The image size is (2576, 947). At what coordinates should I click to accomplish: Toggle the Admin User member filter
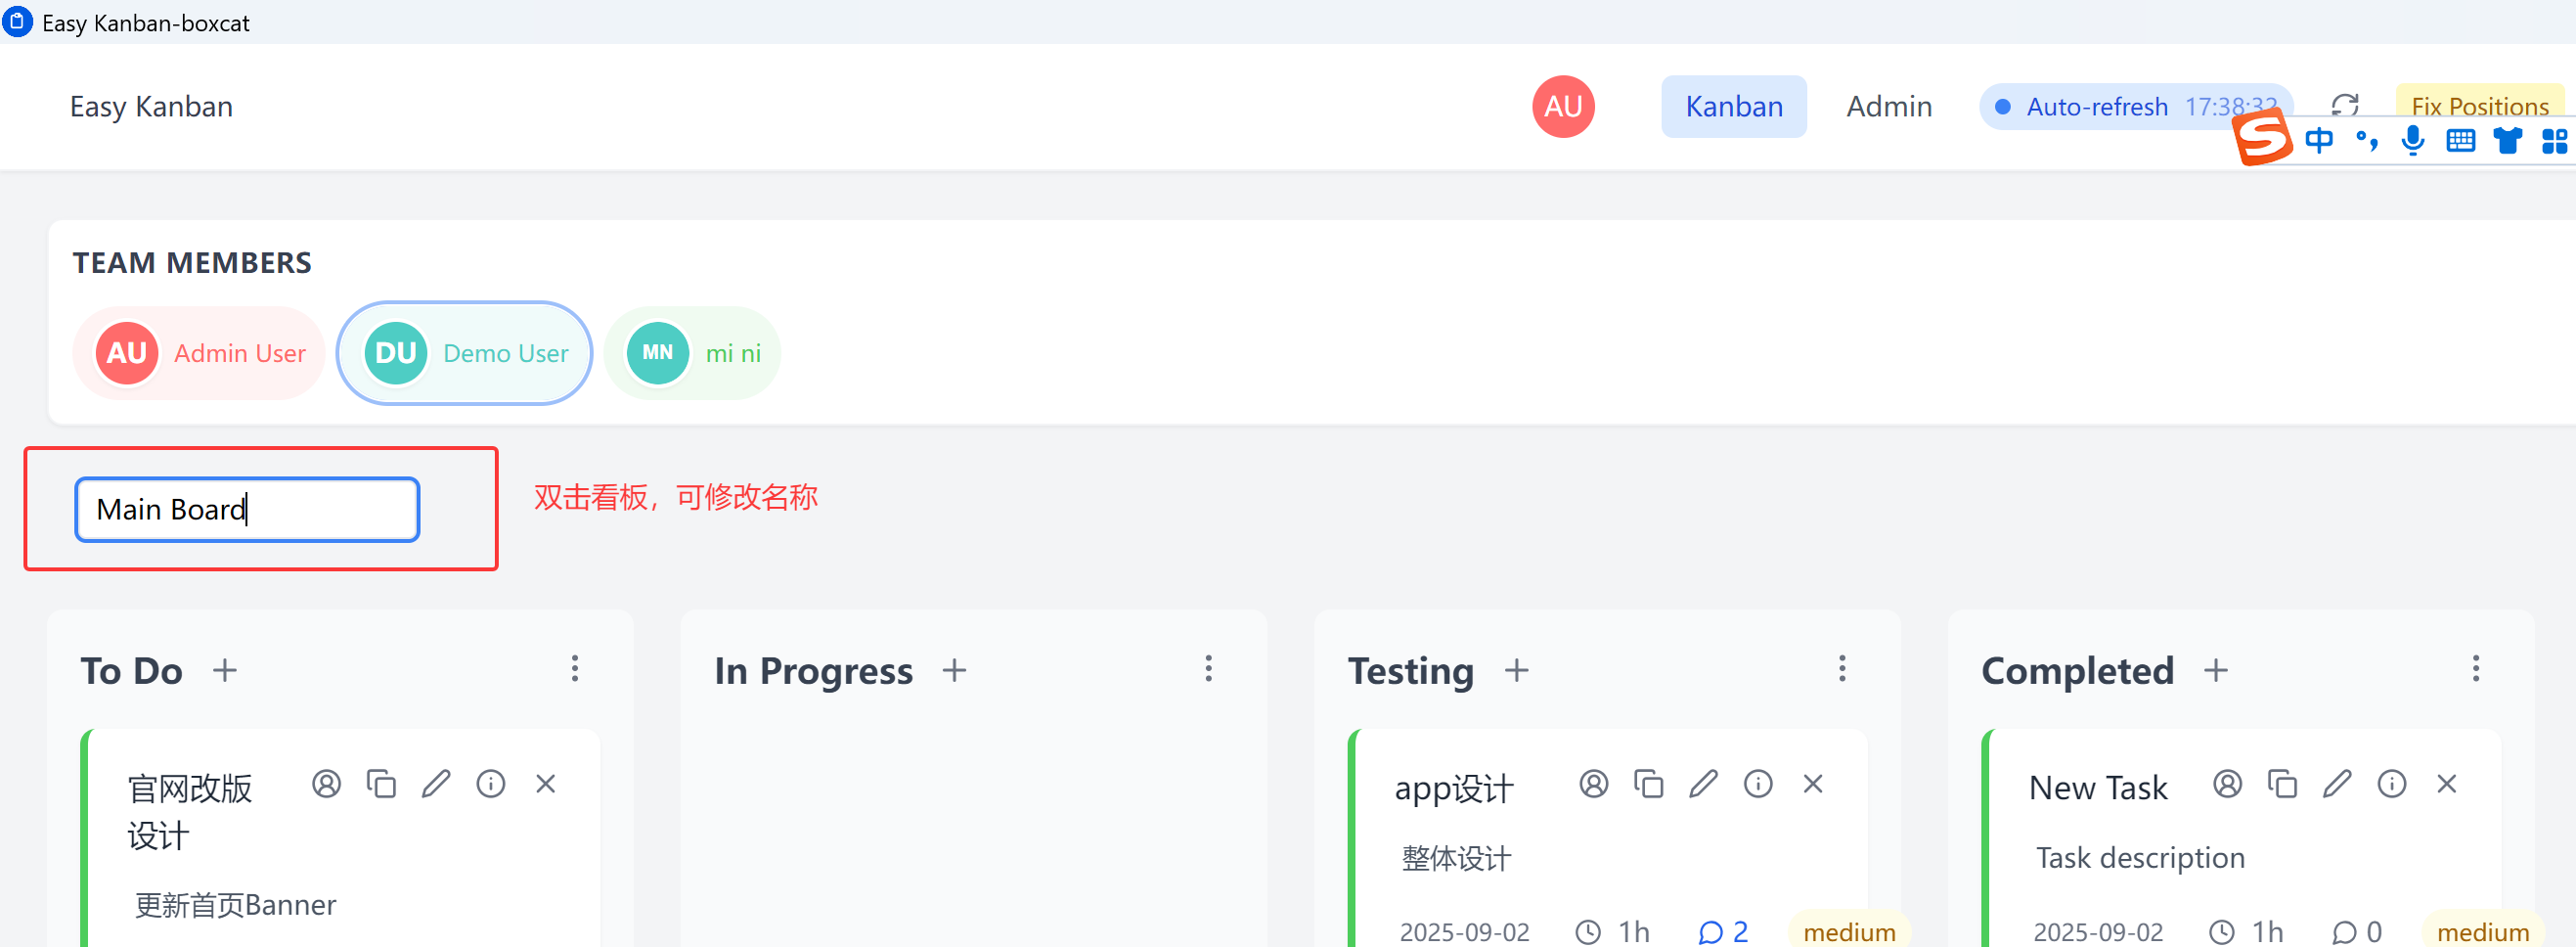pyautogui.click(x=199, y=353)
